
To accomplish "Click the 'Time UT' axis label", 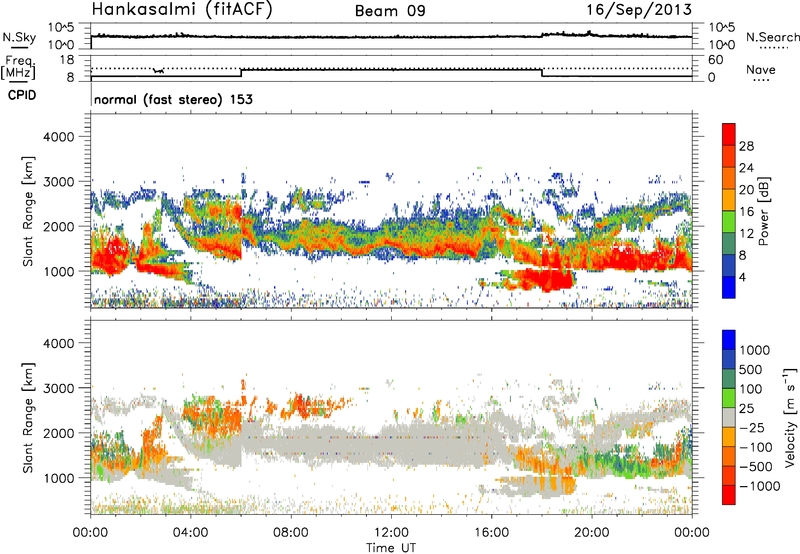I will pyautogui.click(x=391, y=547).
